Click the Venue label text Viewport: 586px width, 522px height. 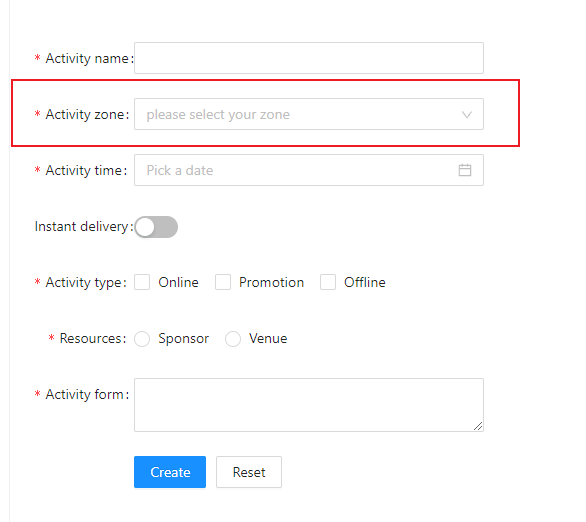268,339
